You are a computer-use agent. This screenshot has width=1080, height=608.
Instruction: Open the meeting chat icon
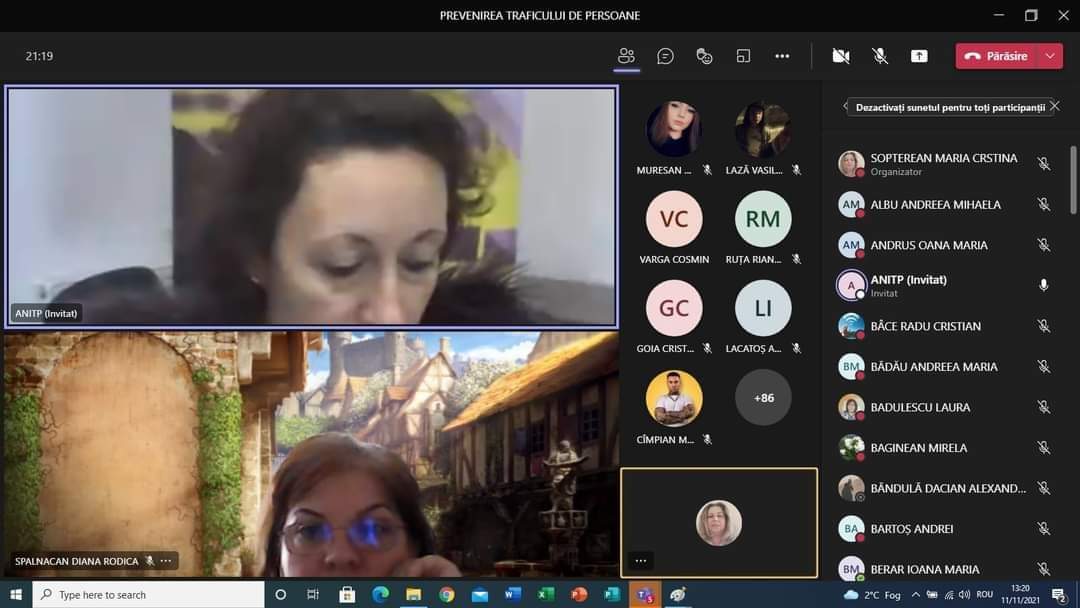[x=665, y=56]
